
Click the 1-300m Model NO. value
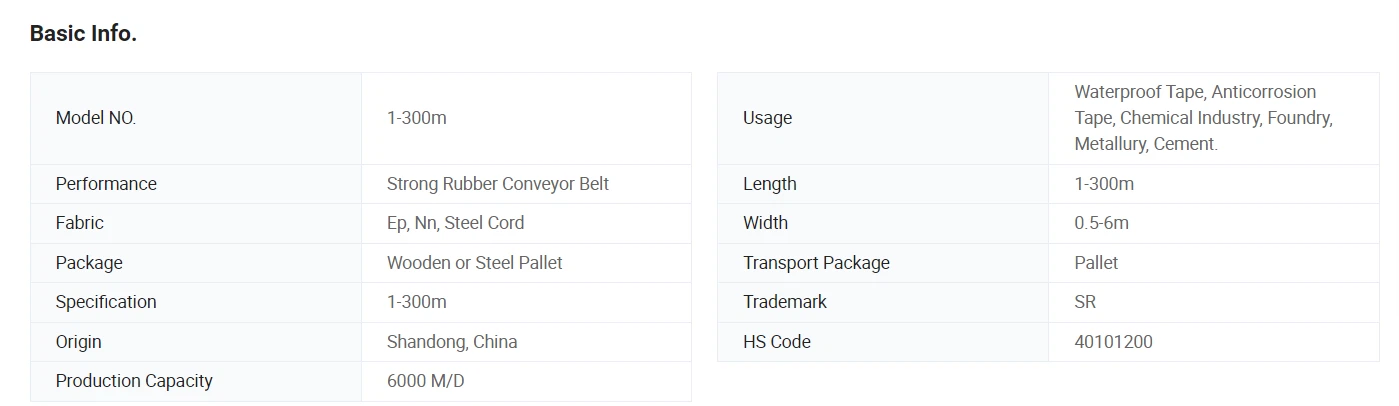point(416,118)
